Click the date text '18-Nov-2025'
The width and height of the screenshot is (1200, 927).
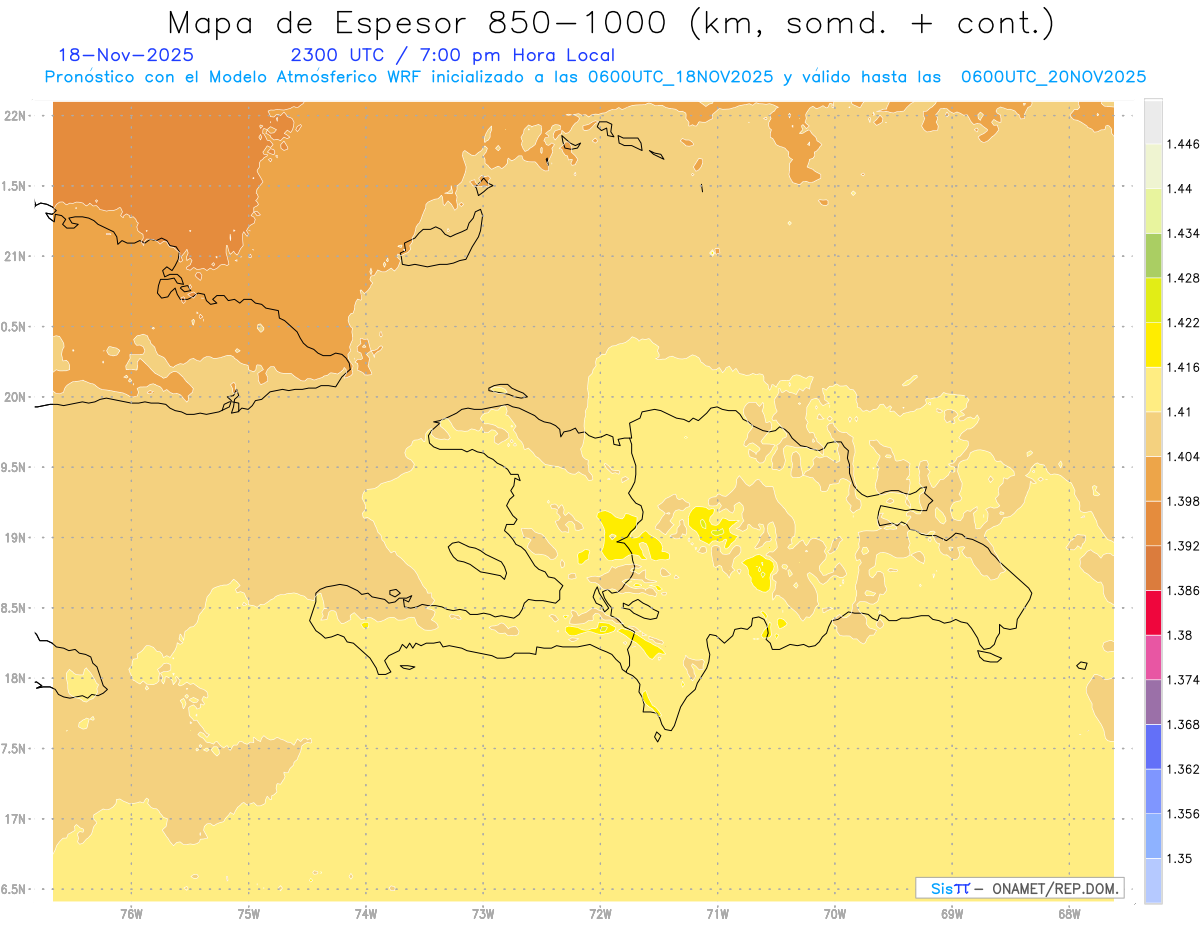[x=126, y=55]
